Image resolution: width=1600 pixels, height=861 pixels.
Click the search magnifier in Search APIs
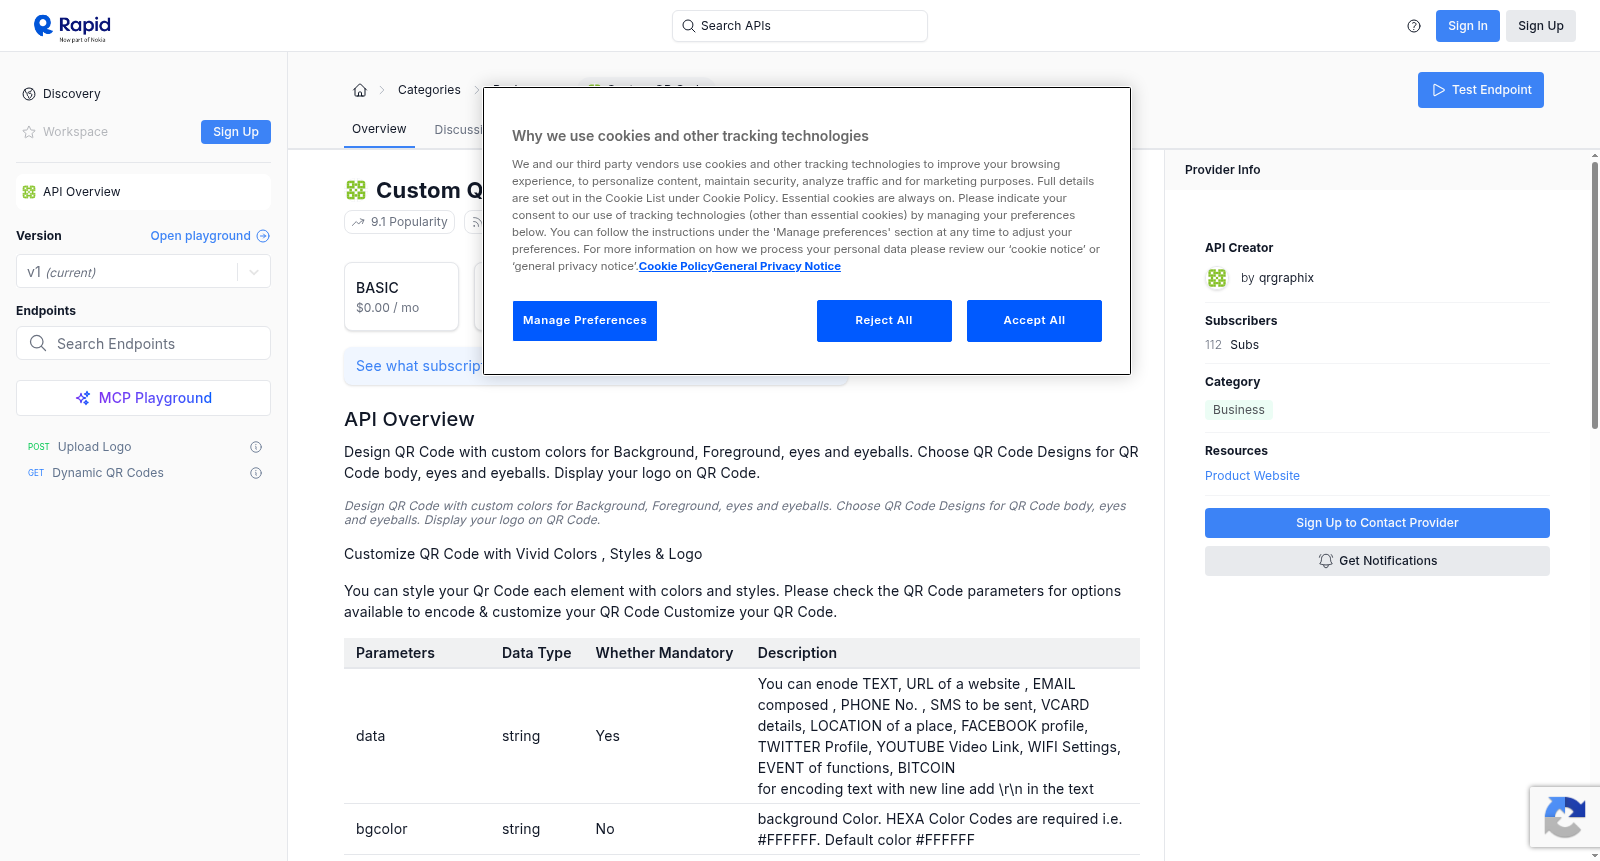[x=688, y=26]
